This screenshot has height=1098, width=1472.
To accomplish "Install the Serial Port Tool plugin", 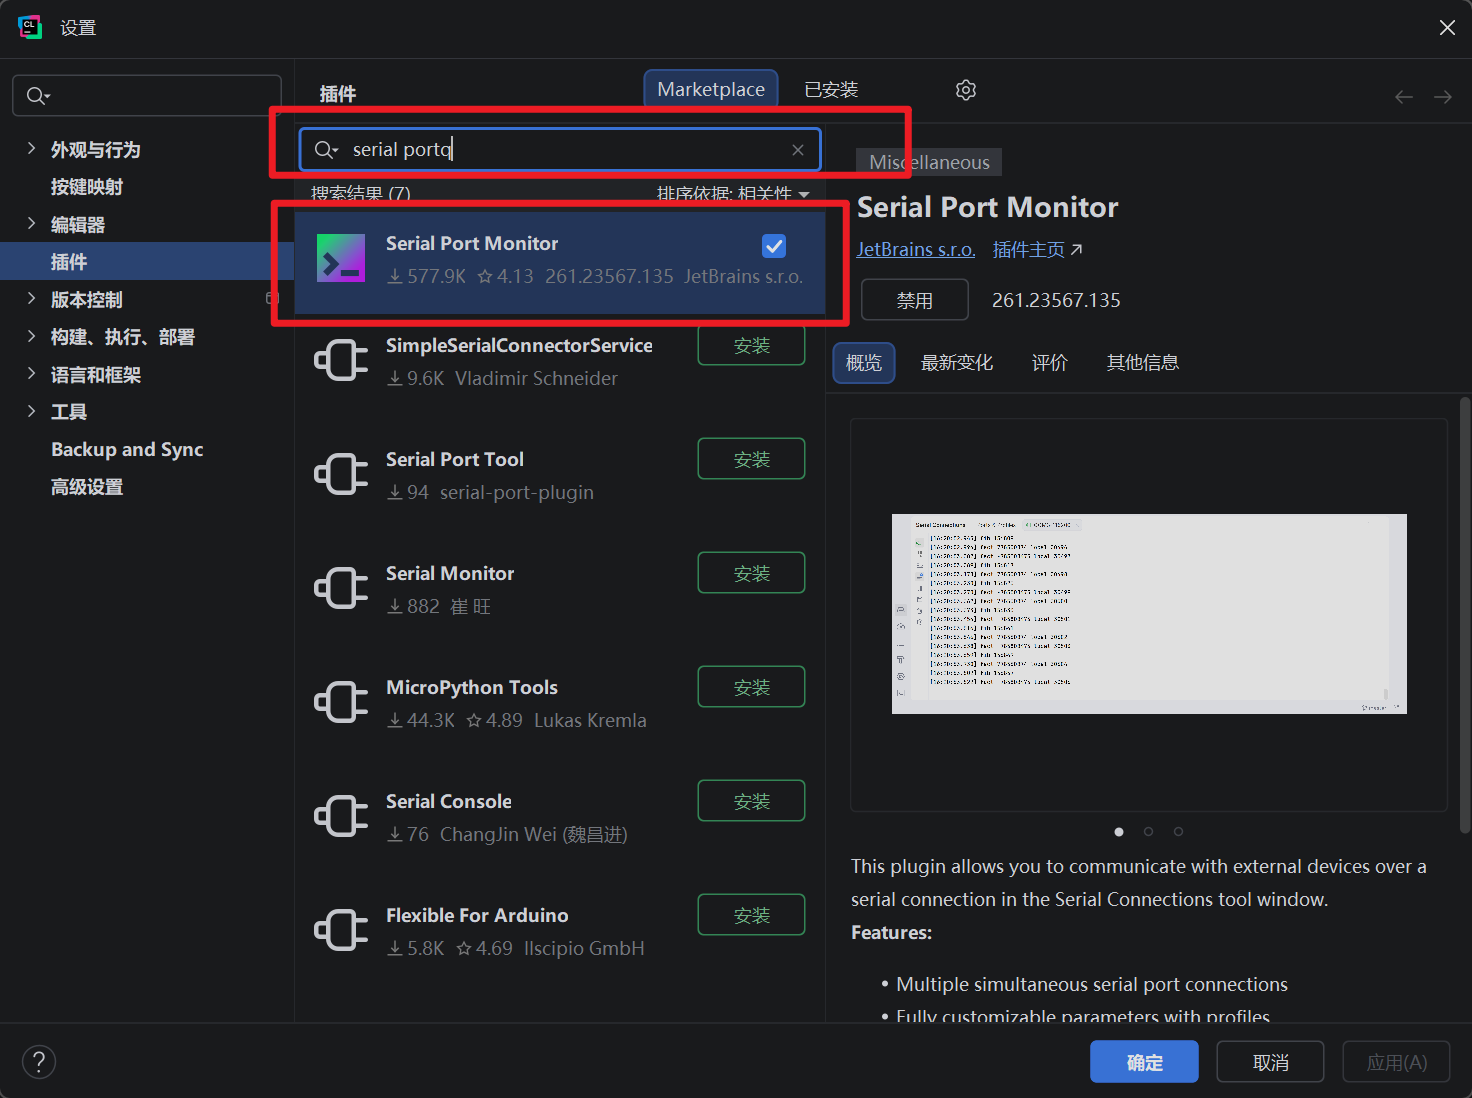I will (x=751, y=459).
